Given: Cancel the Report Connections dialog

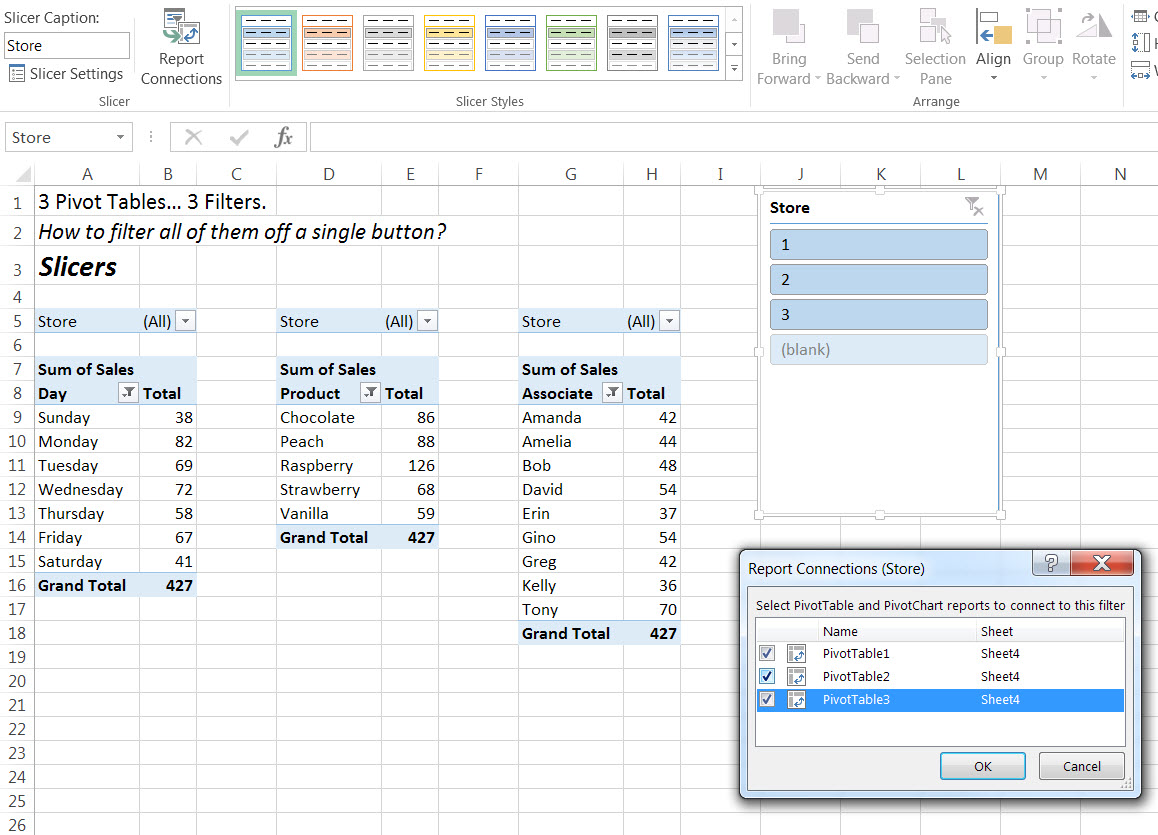Looking at the screenshot, I should click(1081, 767).
